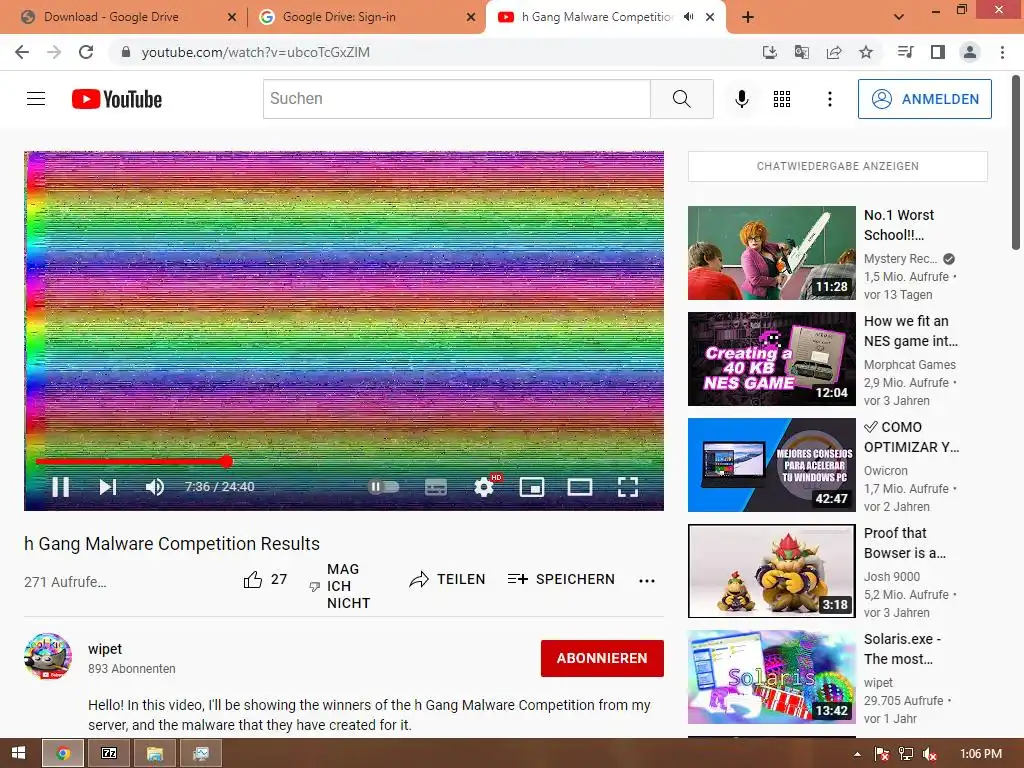Image resolution: width=1024 pixels, height=768 pixels.
Task: Click the address bar URL
Action: (255, 52)
